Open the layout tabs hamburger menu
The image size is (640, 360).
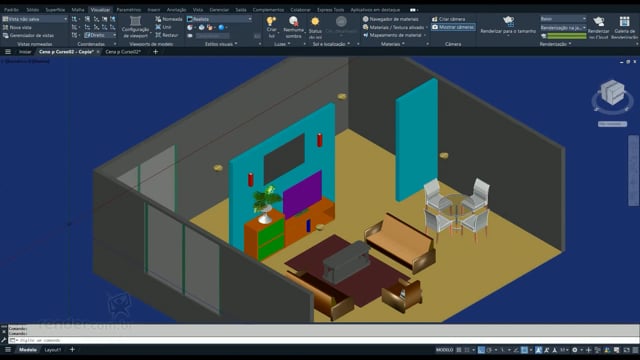point(8,350)
